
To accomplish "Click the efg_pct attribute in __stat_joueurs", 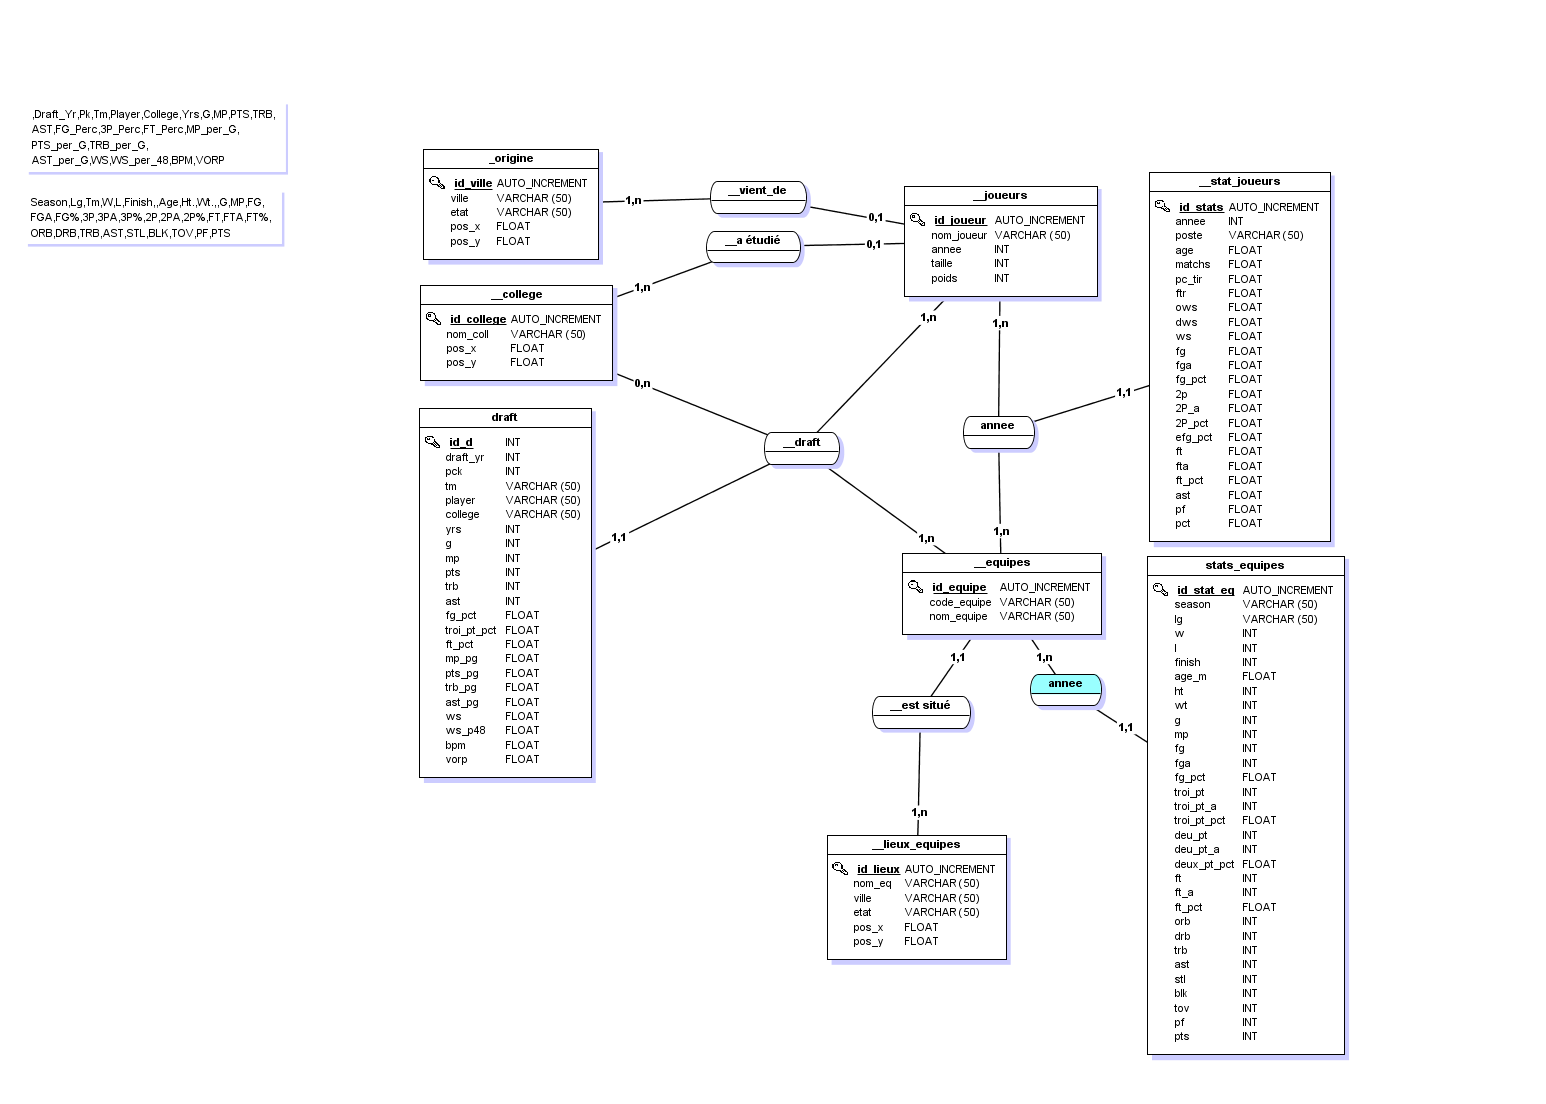I will (x=1194, y=437).
